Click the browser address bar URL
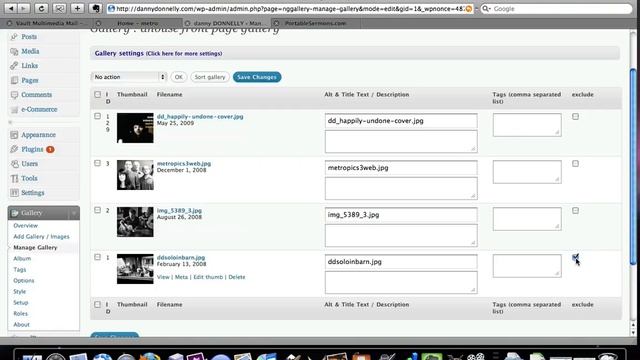The image size is (640, 360). click(x=289, y=9)
